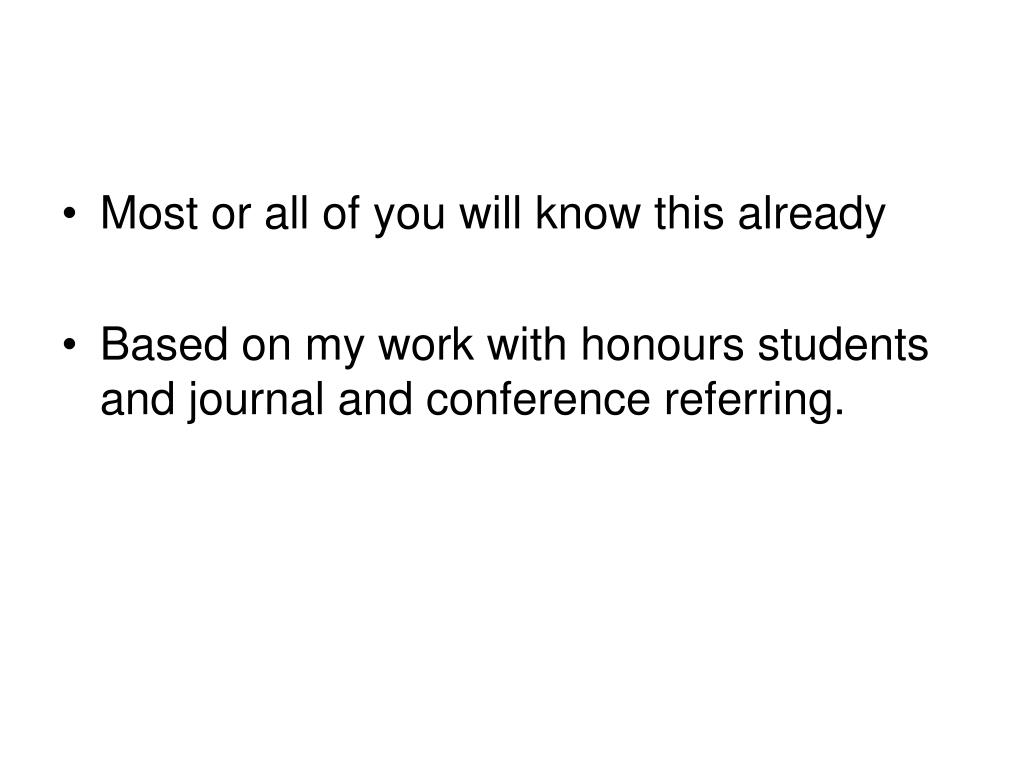Place cursor on the word "will"
The width and height of the screenshot is (1024, 768).
(490, 212)
